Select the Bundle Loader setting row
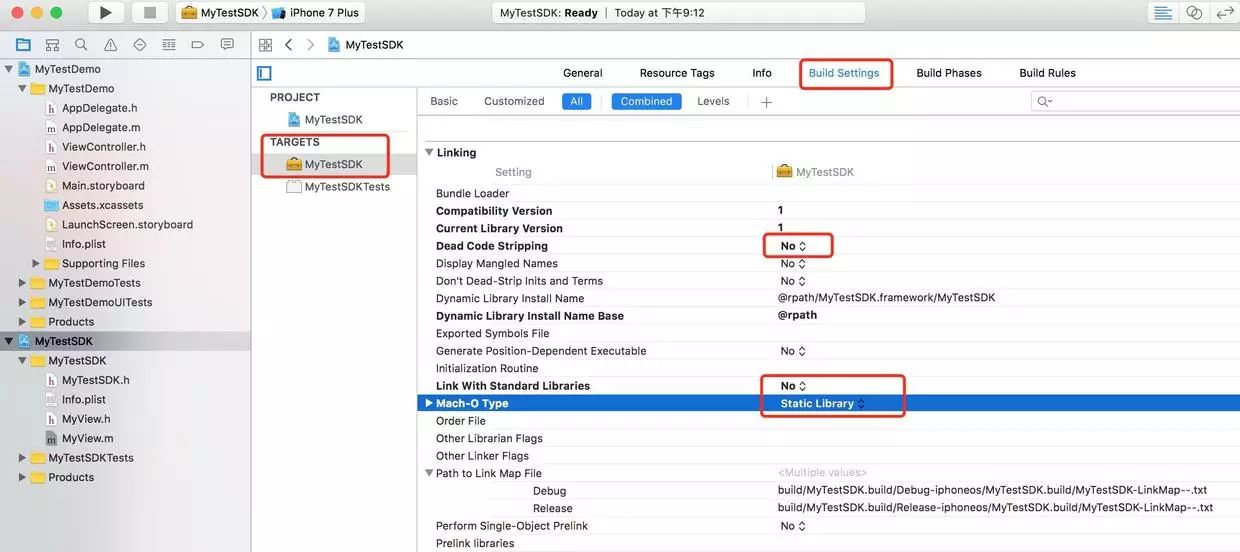 point(828,194)
